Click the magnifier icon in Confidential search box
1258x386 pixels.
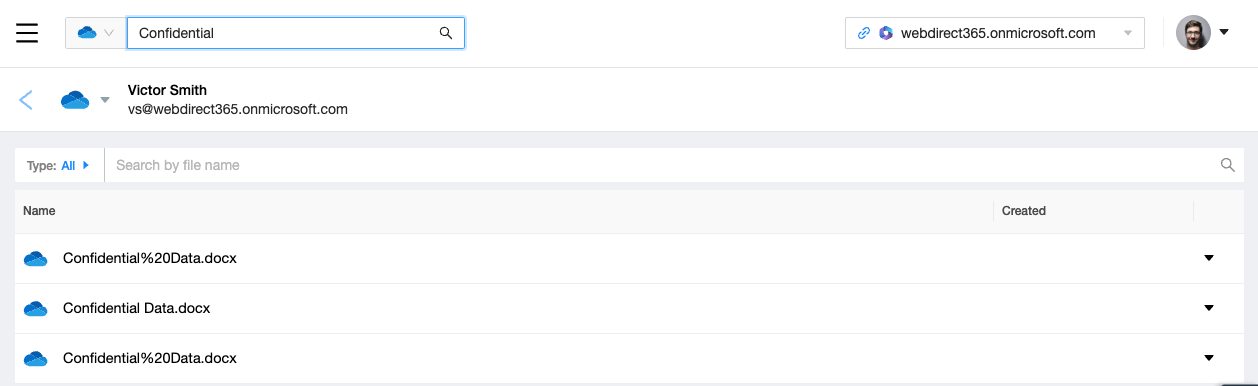pos(446,33)
